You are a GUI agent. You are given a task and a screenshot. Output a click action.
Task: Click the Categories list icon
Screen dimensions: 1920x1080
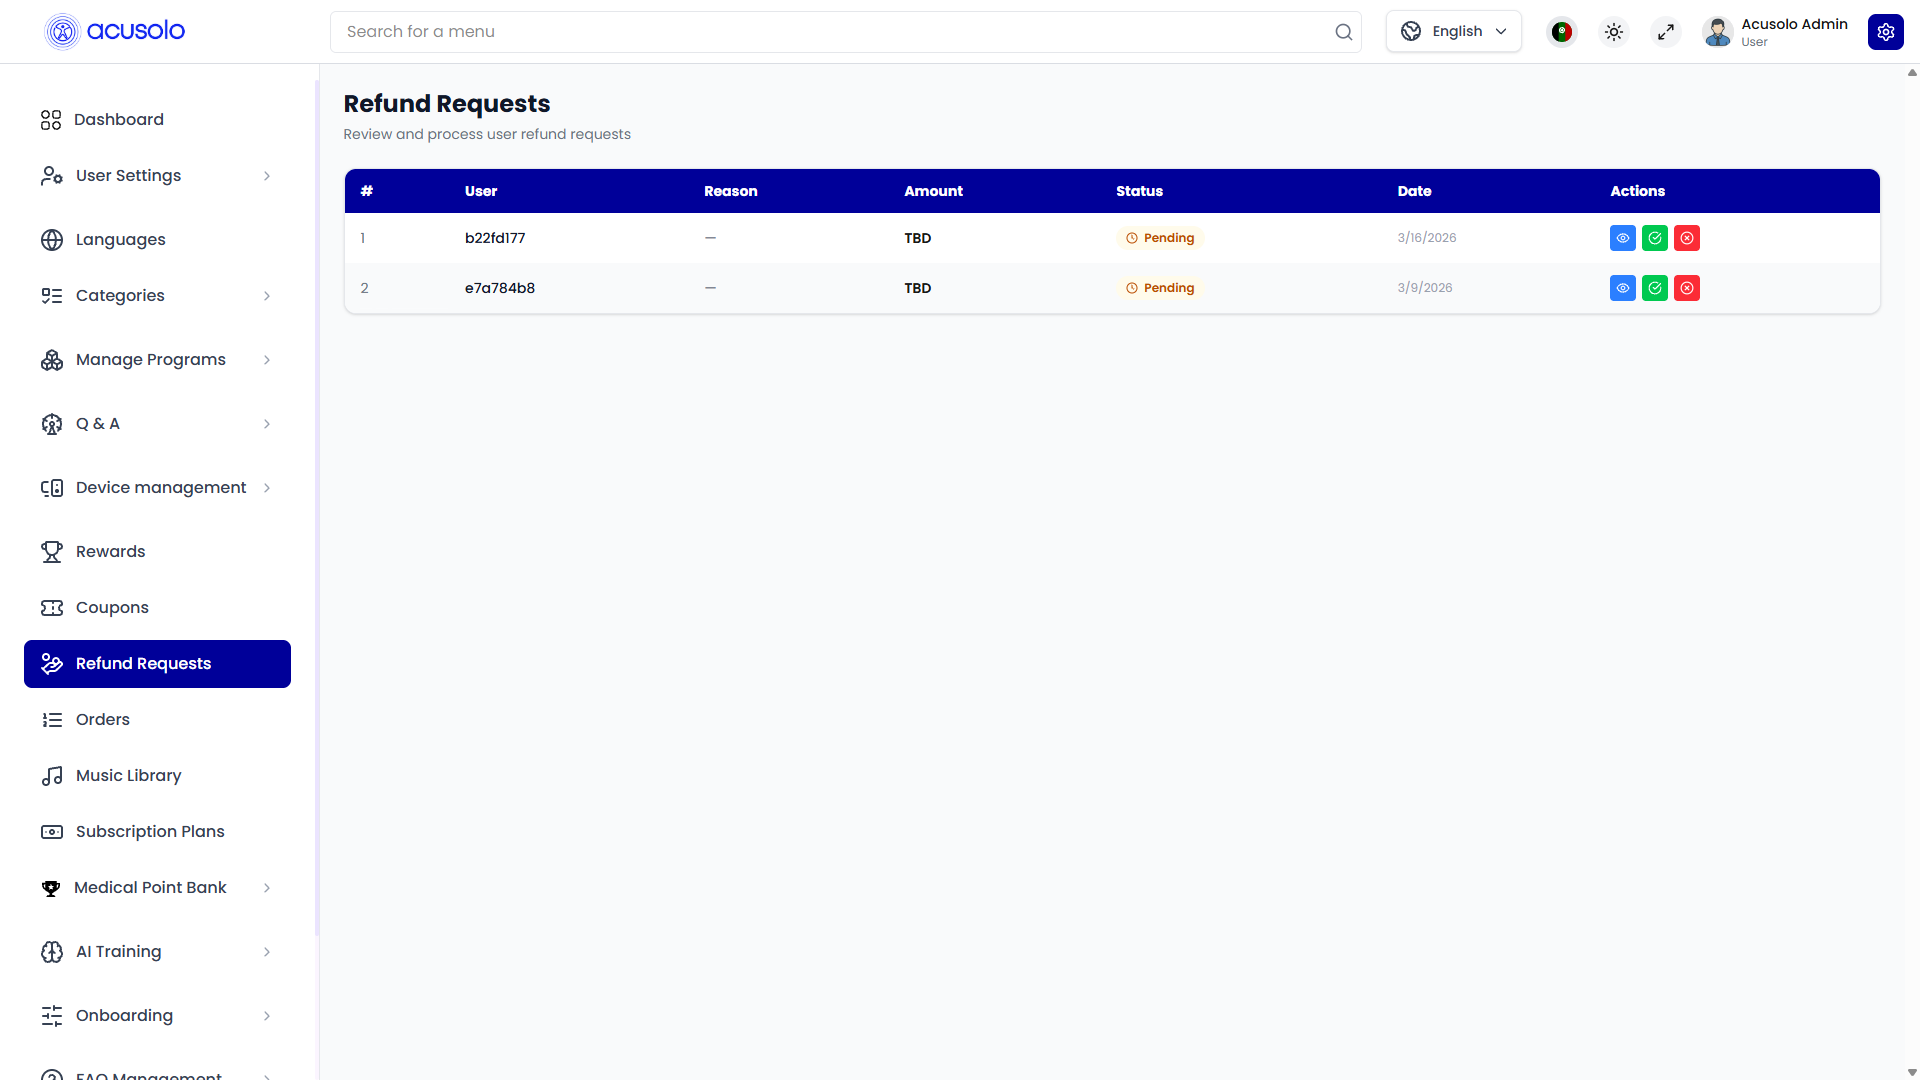[x=52, y=296]
